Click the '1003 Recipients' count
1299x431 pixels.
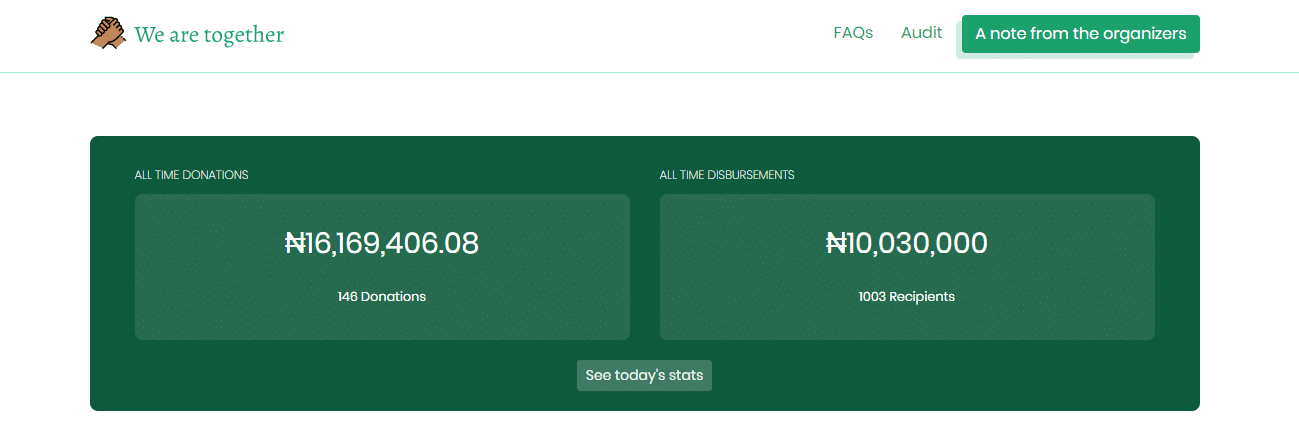point(907,297)
